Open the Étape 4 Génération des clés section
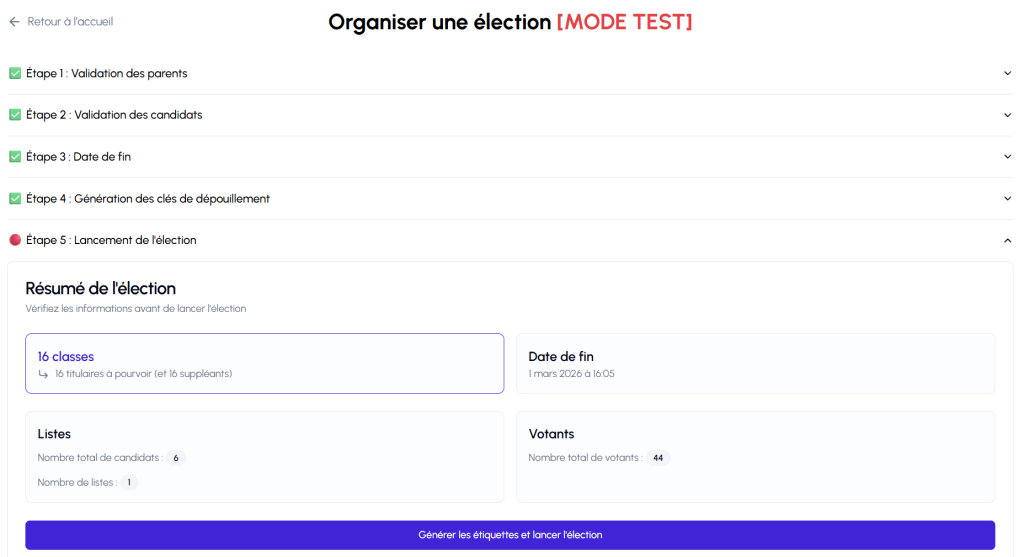 pyautogui.click(x=171, y=199)
